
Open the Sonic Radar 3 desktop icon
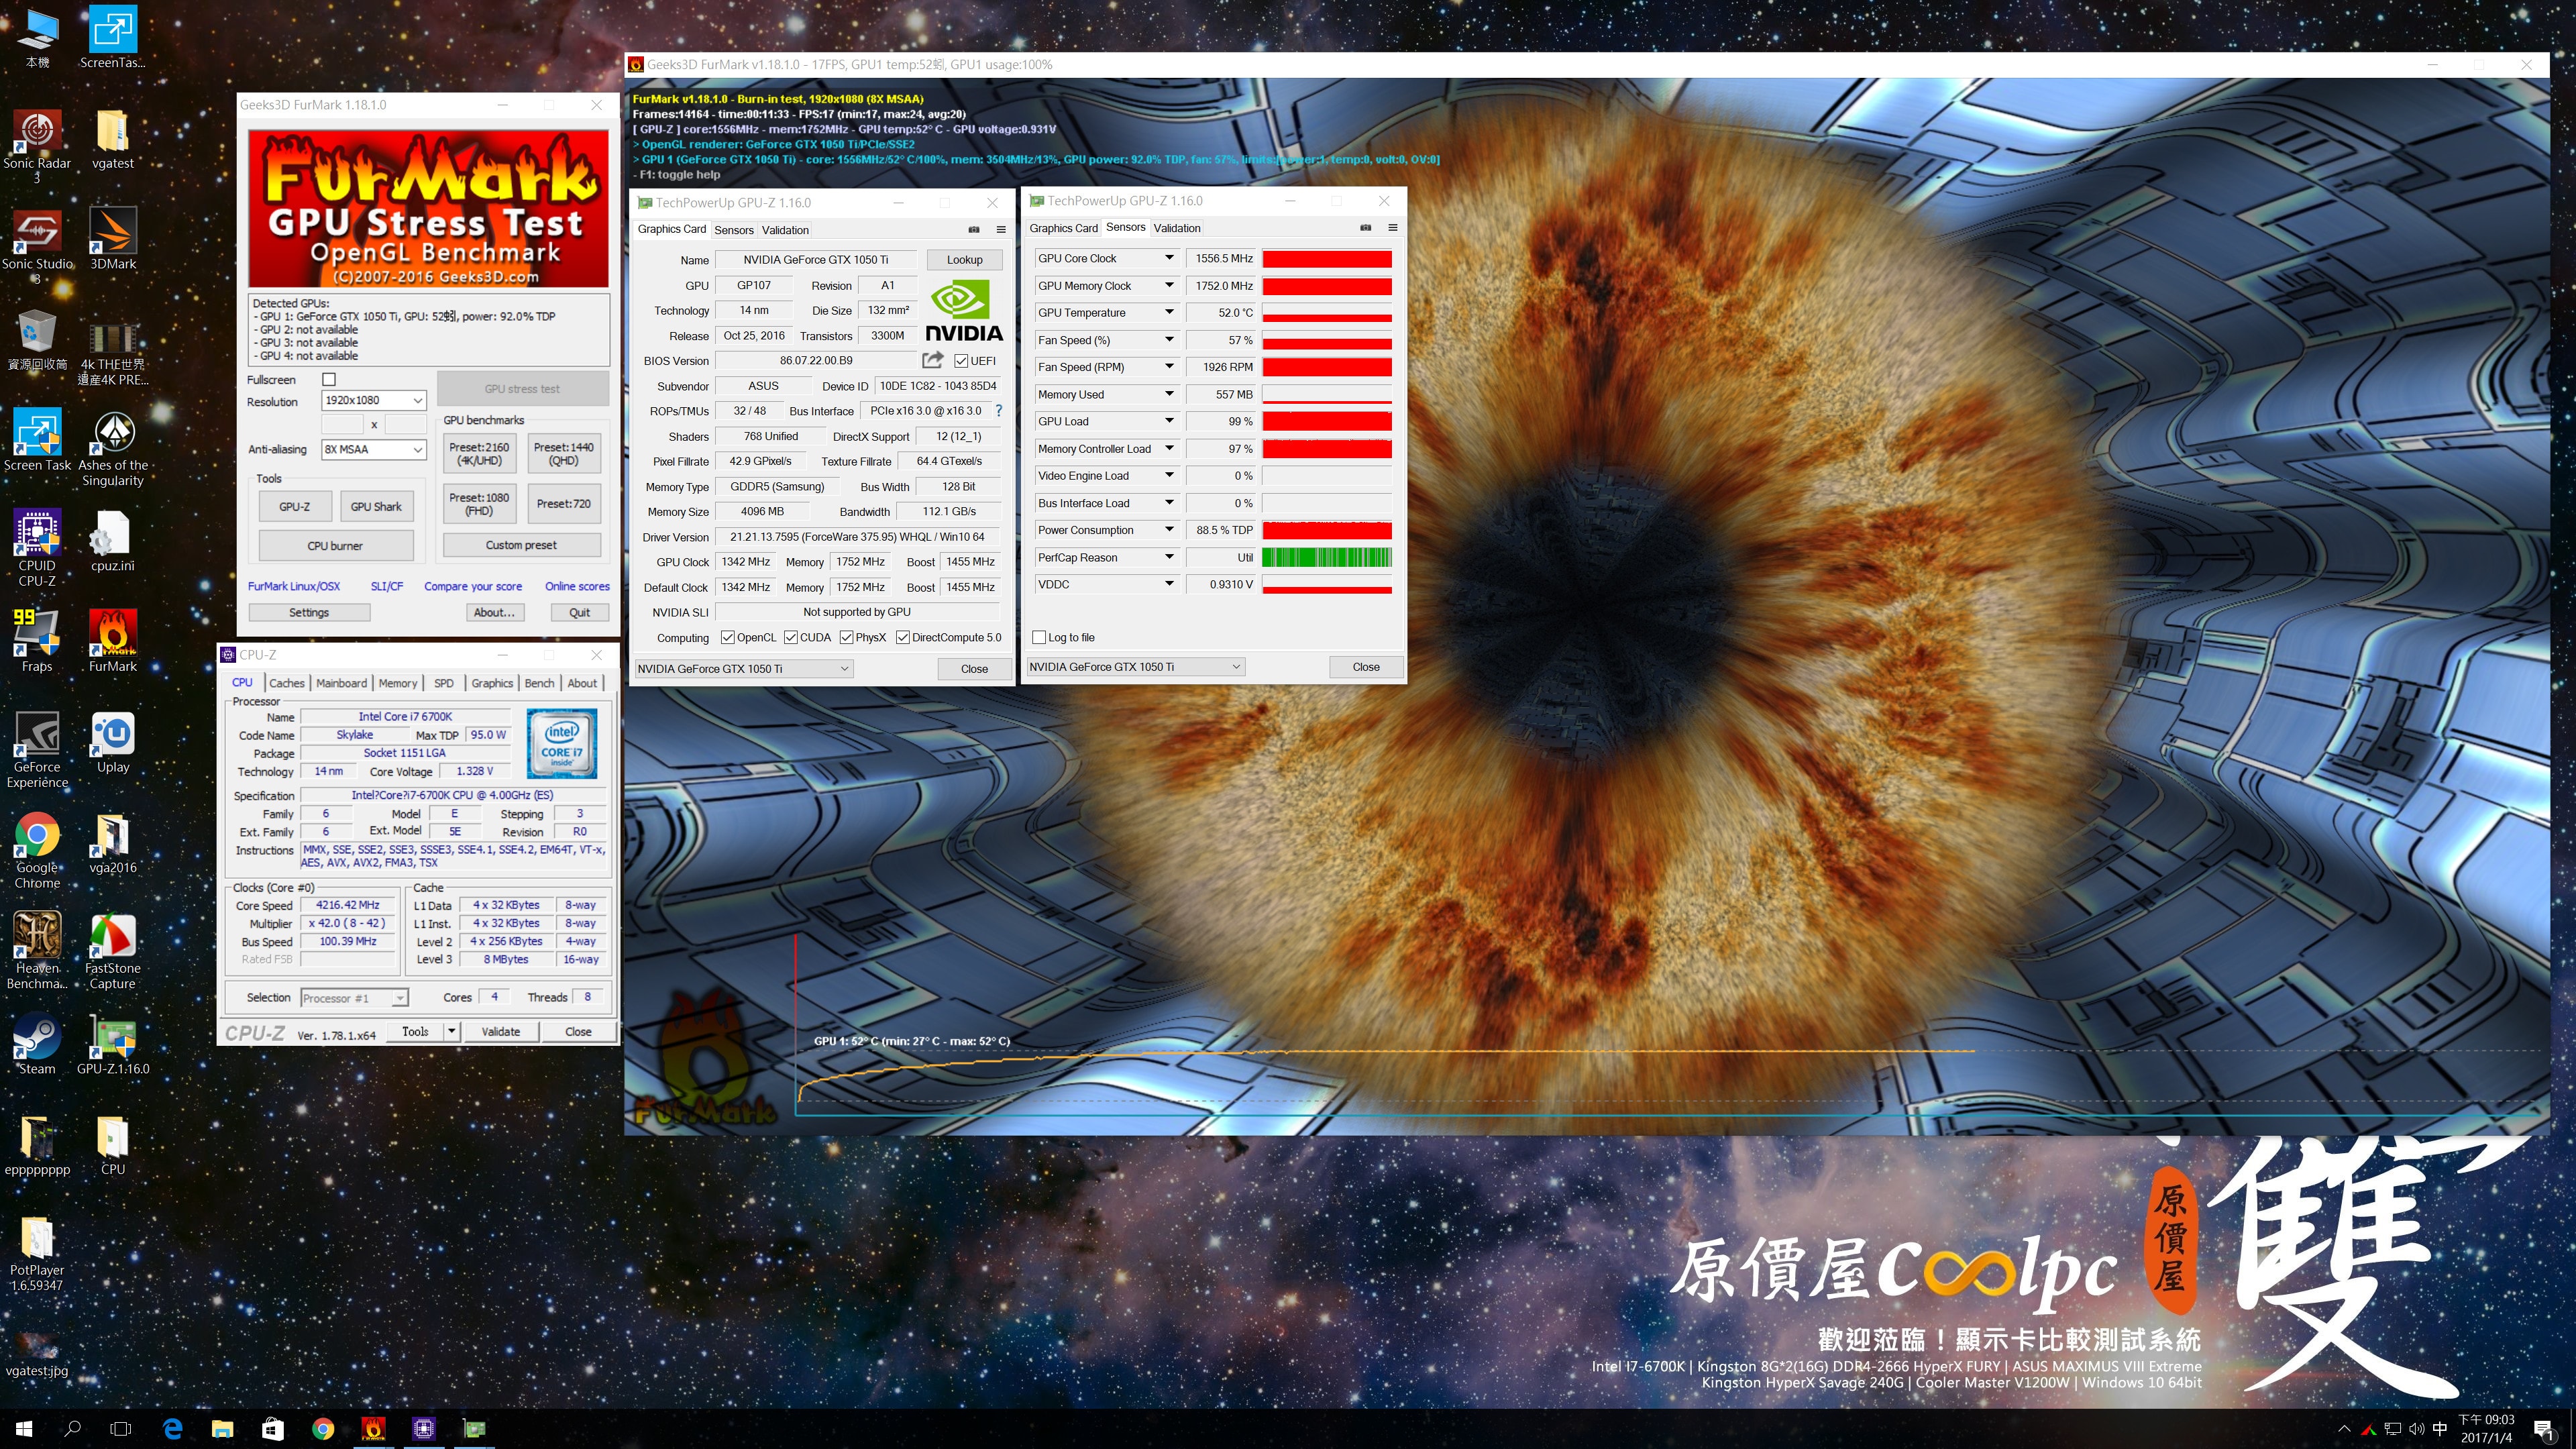point(37,146)
